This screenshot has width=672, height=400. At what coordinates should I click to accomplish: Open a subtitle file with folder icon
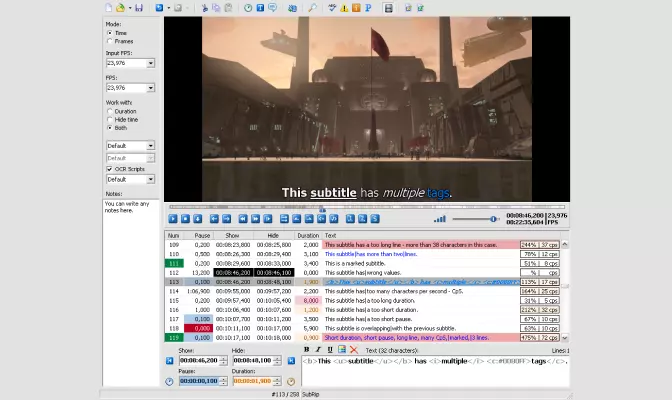(120, 8)
